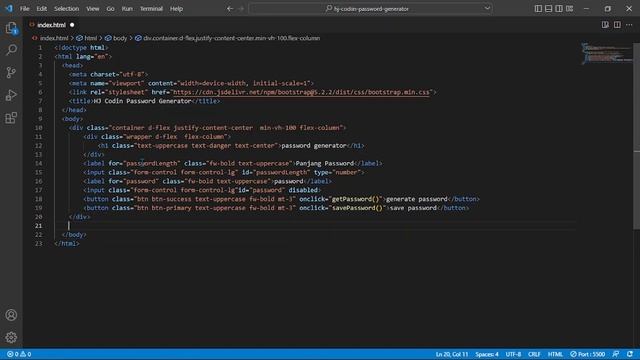Open the Manage gear icon
The image size is (640, 360).
coord(11,337)
